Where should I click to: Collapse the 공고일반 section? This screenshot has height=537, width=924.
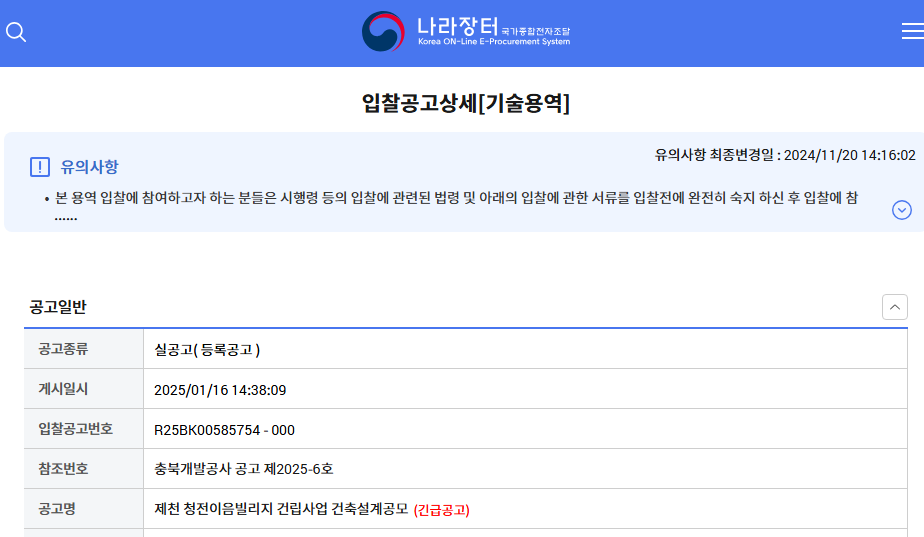click(895, 307)
